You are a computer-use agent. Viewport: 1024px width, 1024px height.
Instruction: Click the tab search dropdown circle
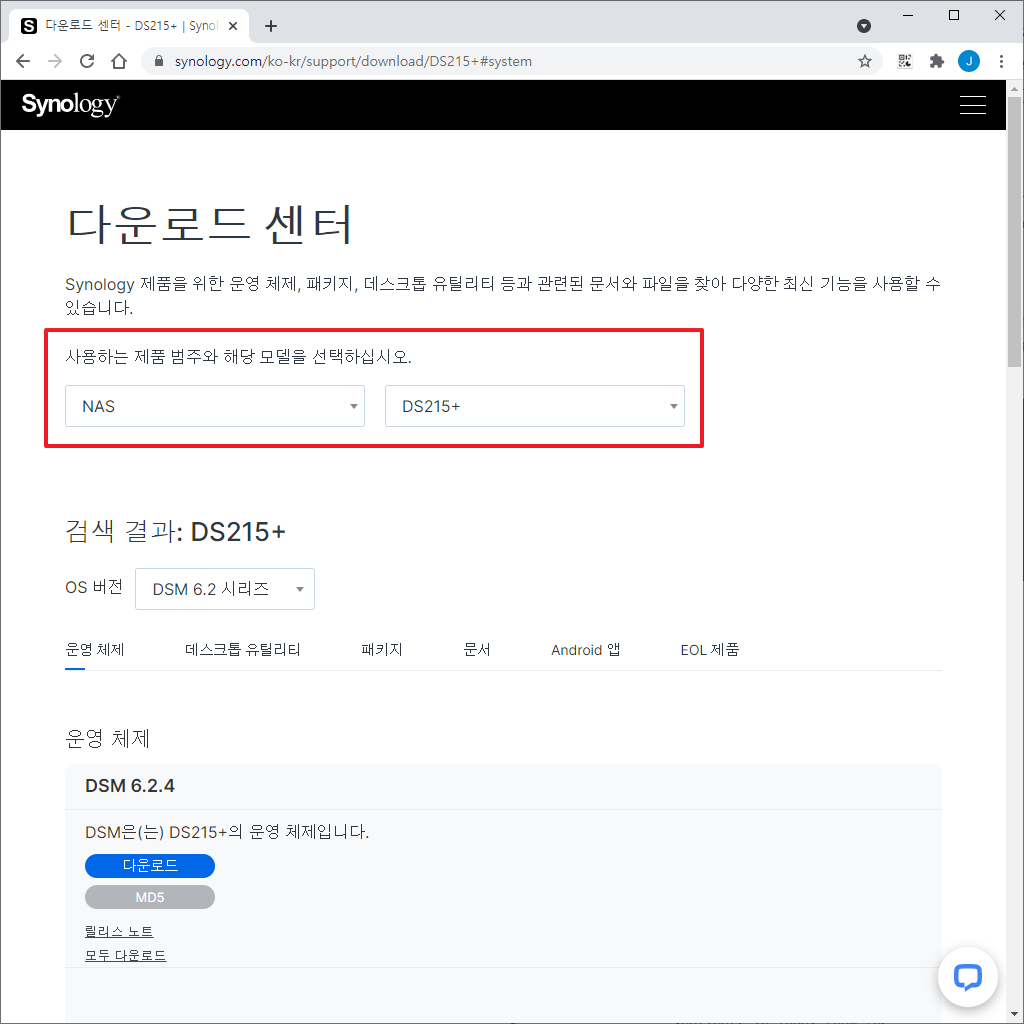[863, 26]
